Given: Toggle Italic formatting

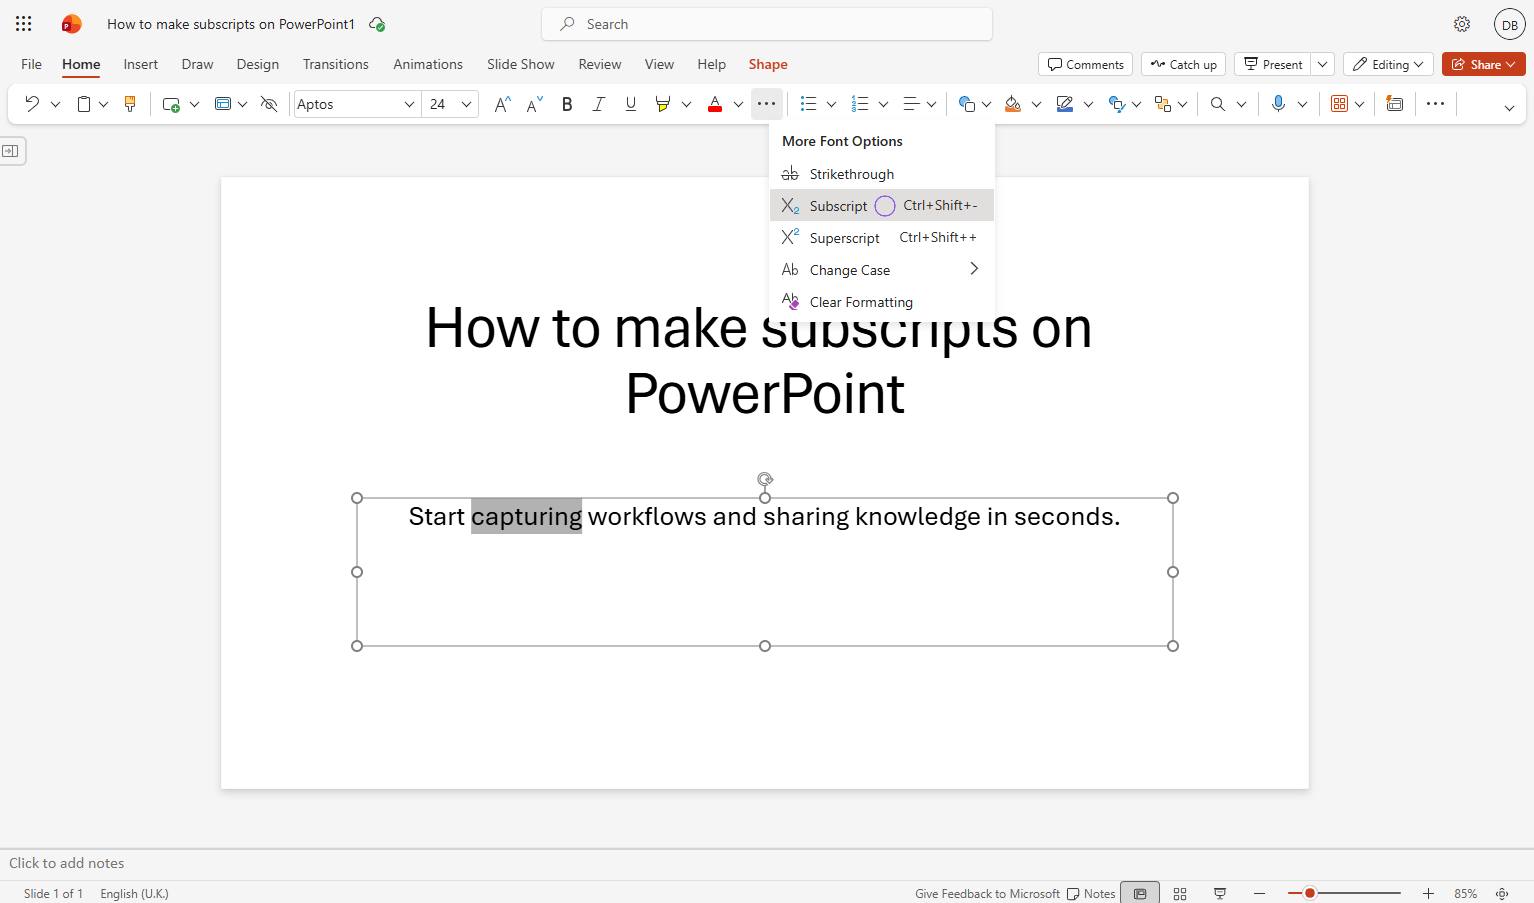Looking at the screenshot, I should (x=598, y=104).
